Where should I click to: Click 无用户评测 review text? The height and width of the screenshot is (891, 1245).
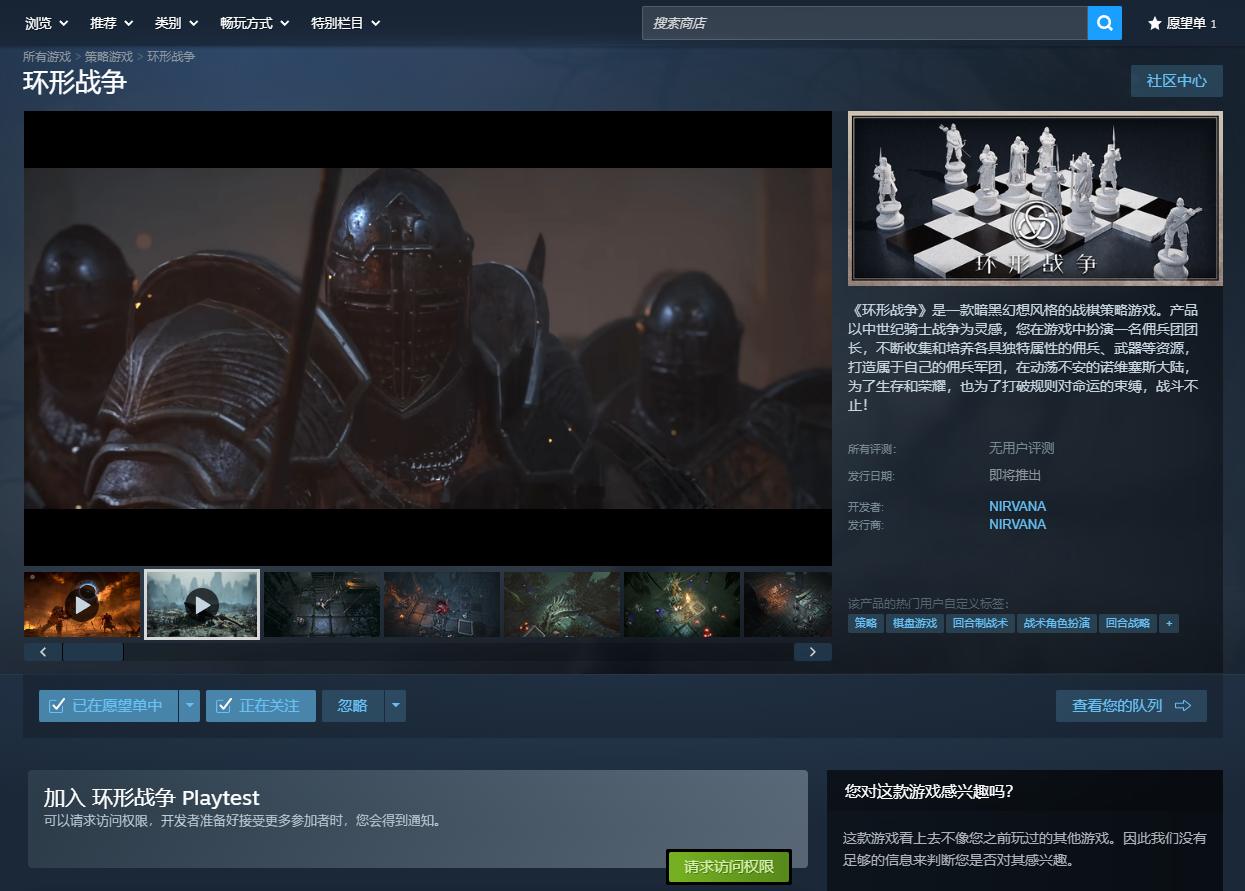tap(1021, 448)
